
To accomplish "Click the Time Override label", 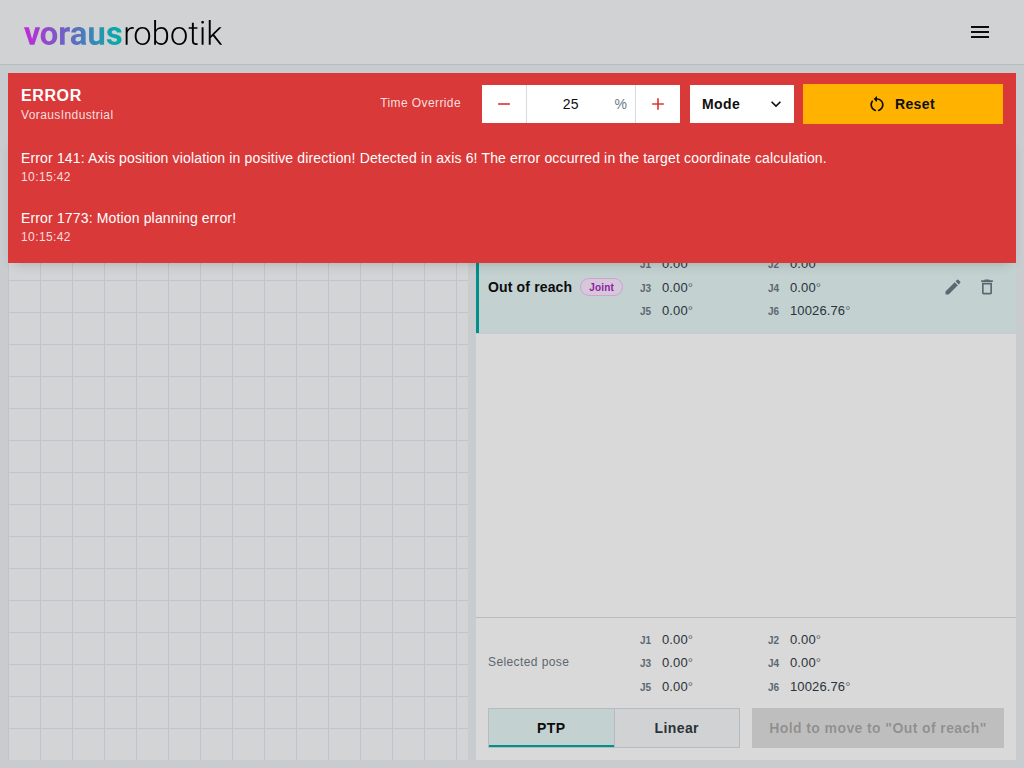I will [420, 103].
